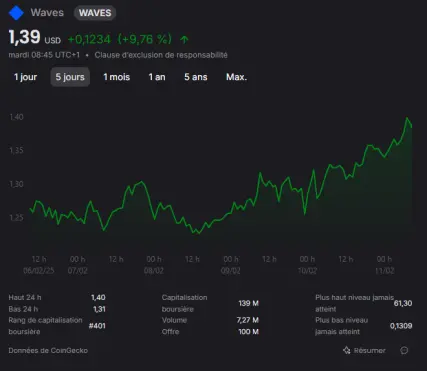
Task: Click the all-time low value 0,1309
Action: click(x=401, y=326)
